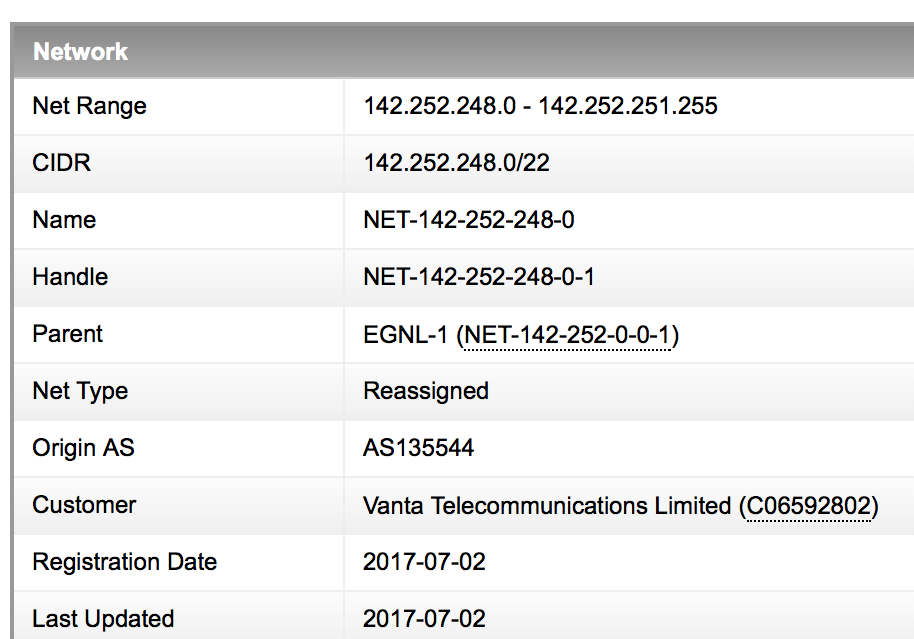Screen dimensions: 914x639
Task: Click the Net Type value Reassigned
Action: [x=426, y=391]
